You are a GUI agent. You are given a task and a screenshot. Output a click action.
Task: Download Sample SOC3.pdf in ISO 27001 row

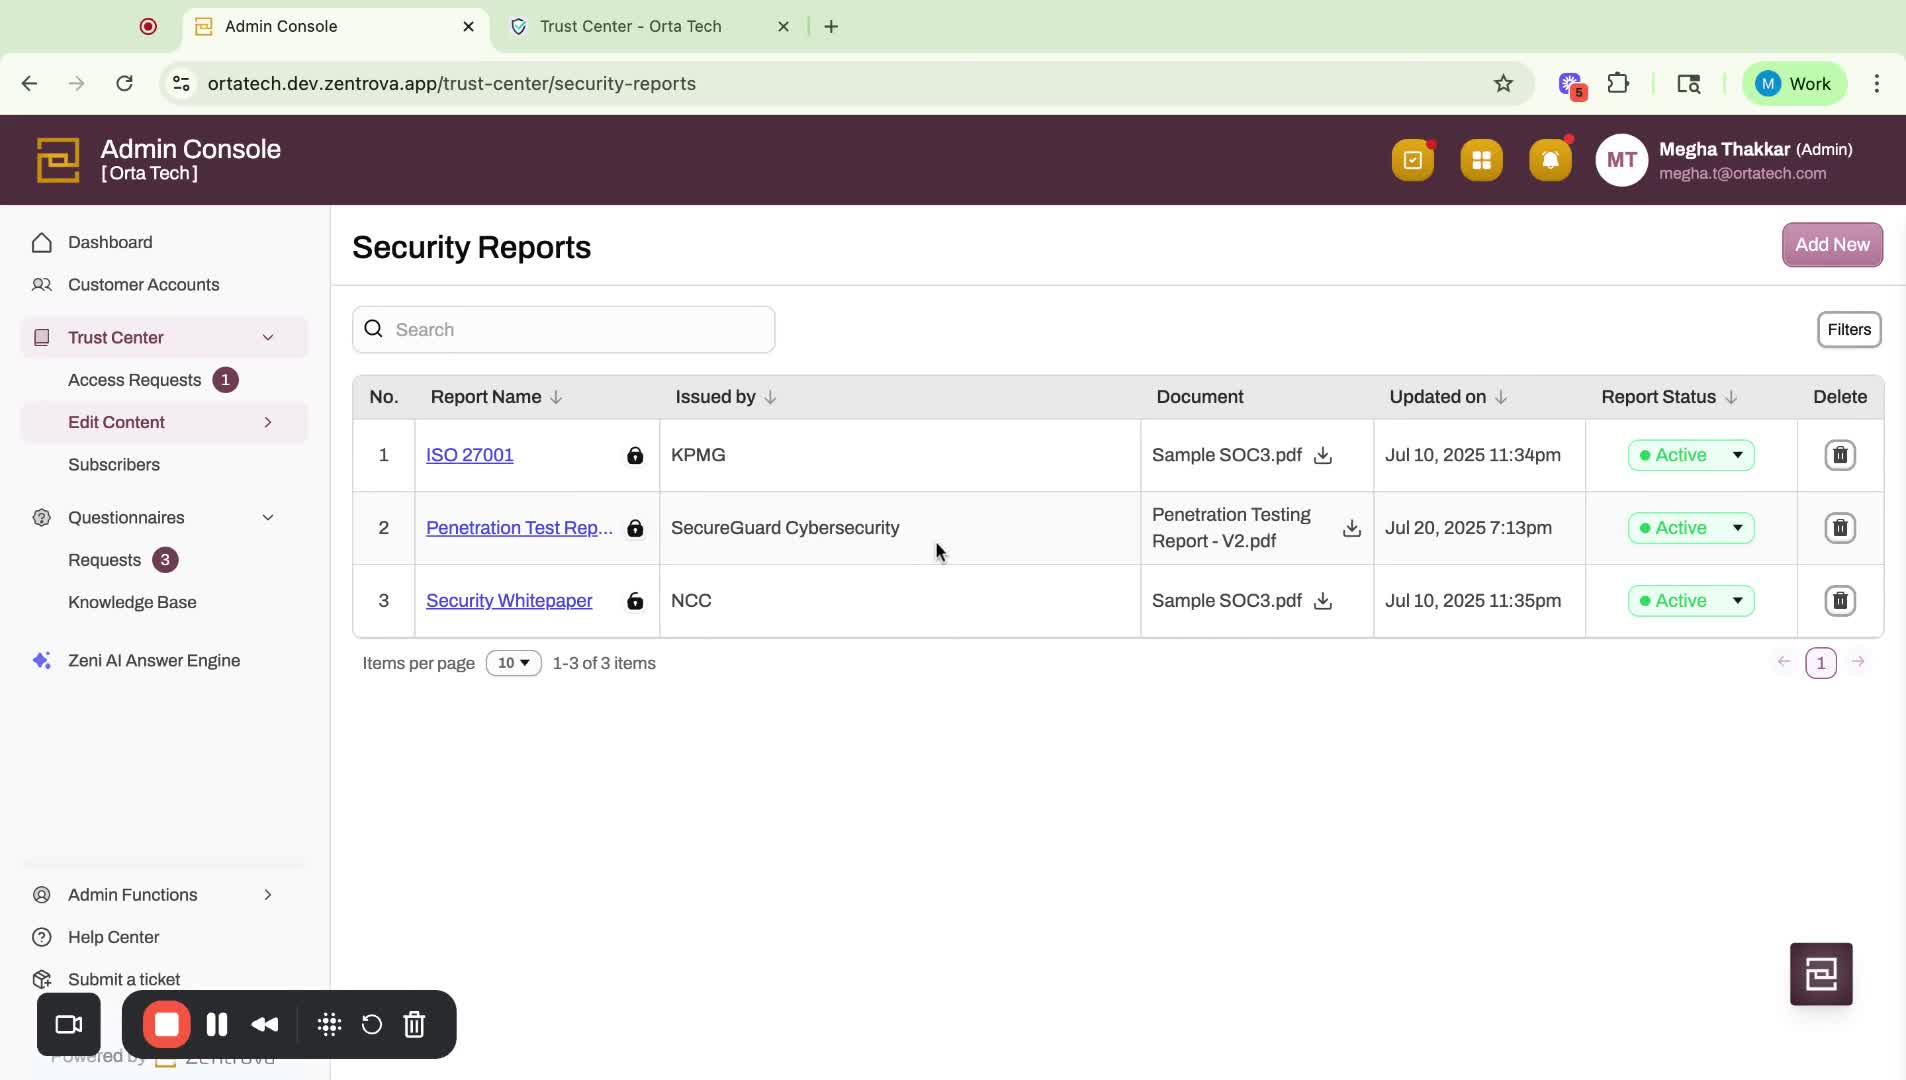tap(1322, 455)
